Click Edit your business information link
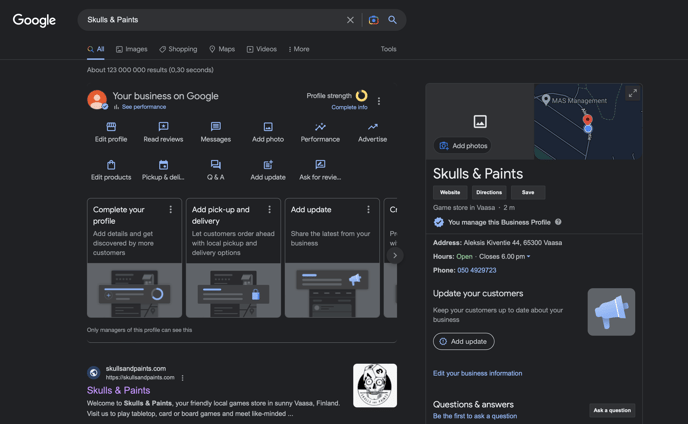Viewport: 688px width, 424px height. coord(477,373)
